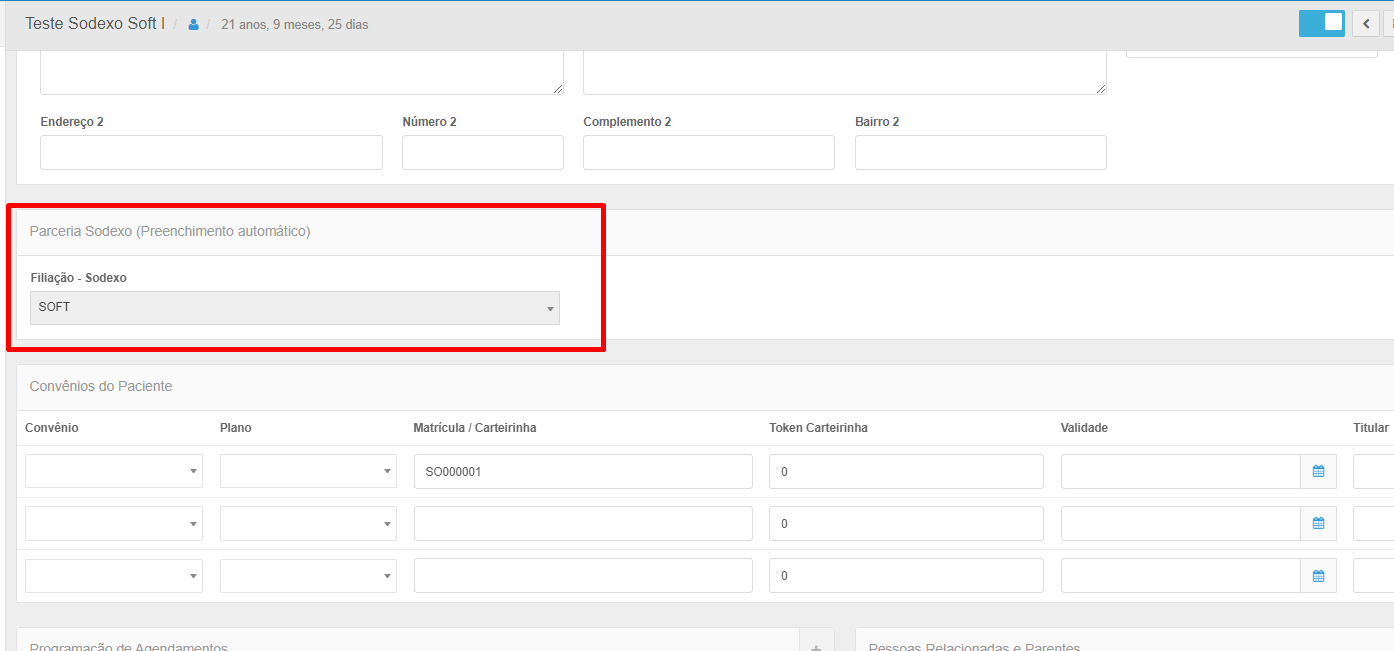1394x651 pixels.
Task: Focus the Bairro 2 input field
Action: tap(981, 152)
